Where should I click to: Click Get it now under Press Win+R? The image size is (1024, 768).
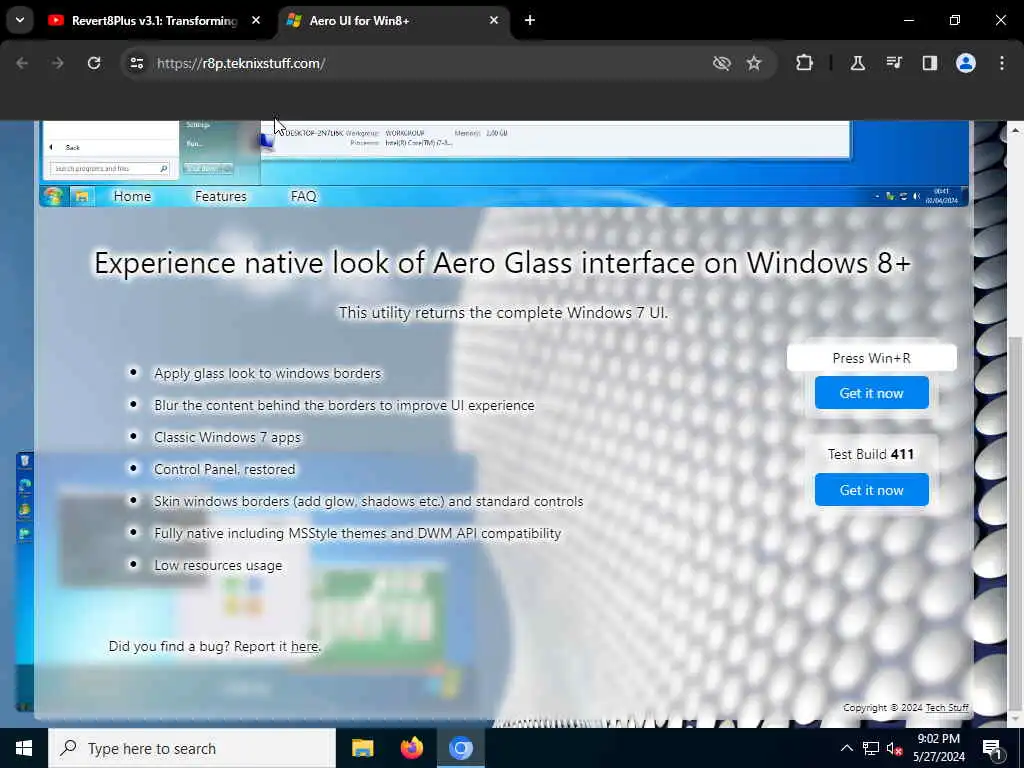(871, 393)
